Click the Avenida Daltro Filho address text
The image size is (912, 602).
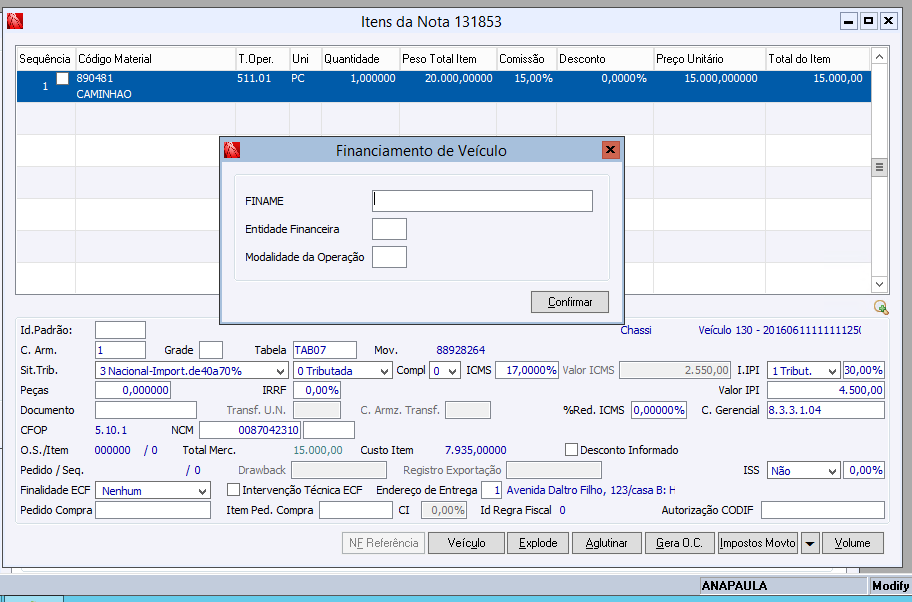pos(591,490)
